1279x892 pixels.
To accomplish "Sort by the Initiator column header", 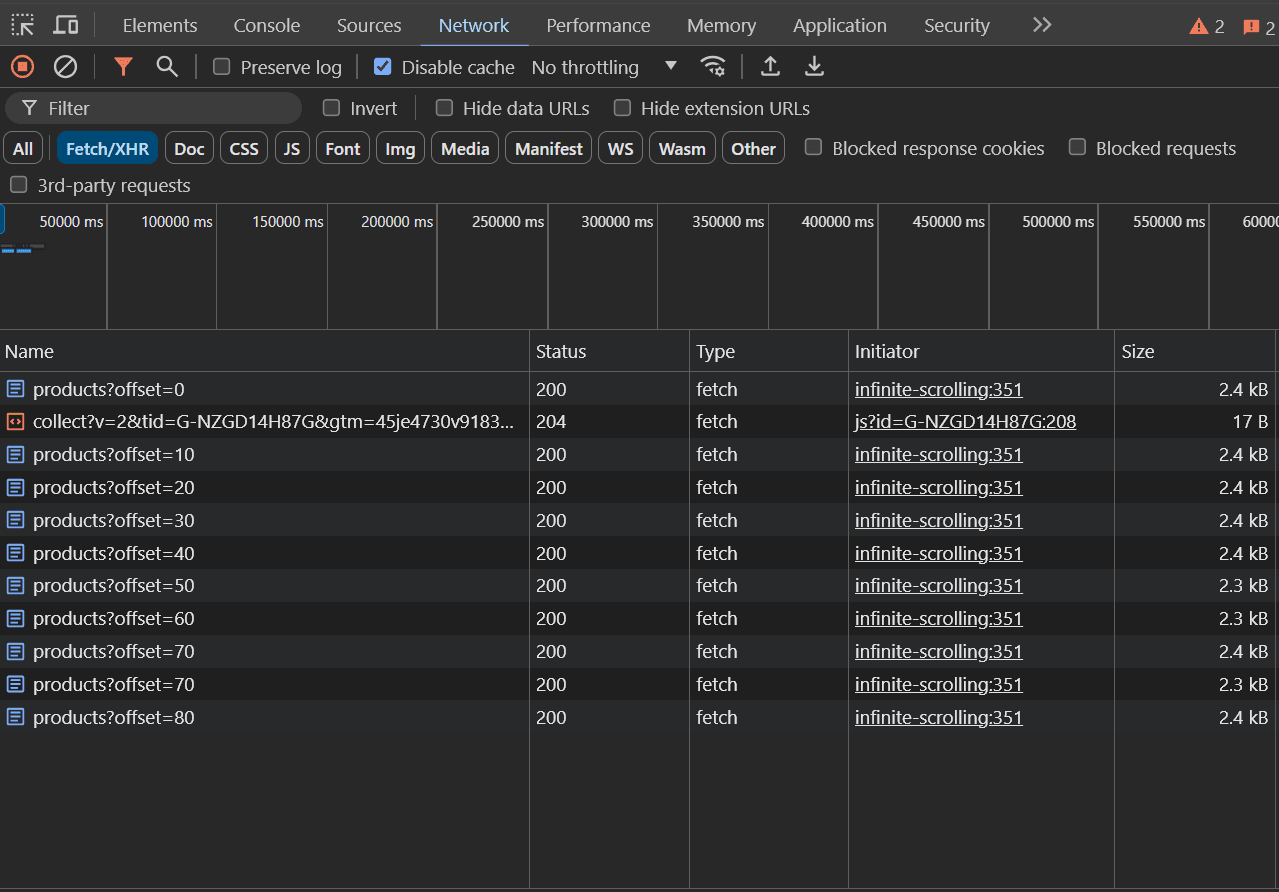I will [x=982, y=351].
